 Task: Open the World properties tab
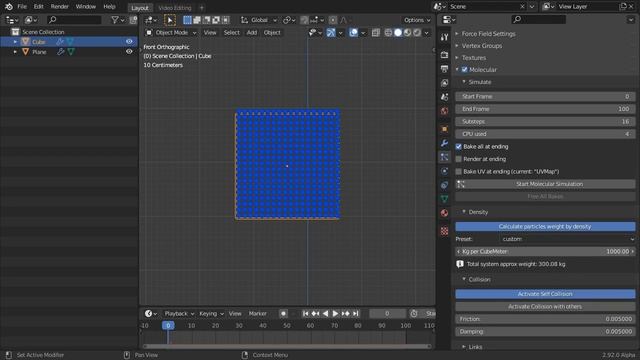point(444,111)
